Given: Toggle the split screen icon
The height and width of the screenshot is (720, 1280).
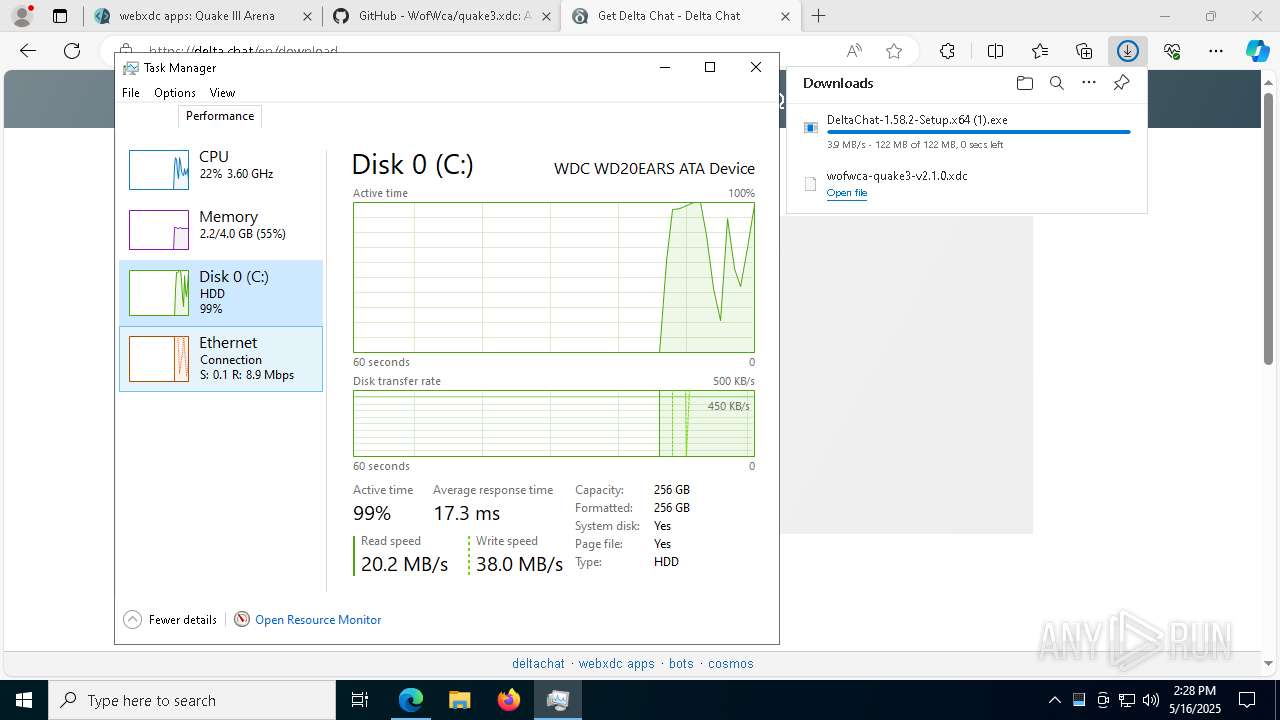Looking at the screenshot, I should 995,51.
